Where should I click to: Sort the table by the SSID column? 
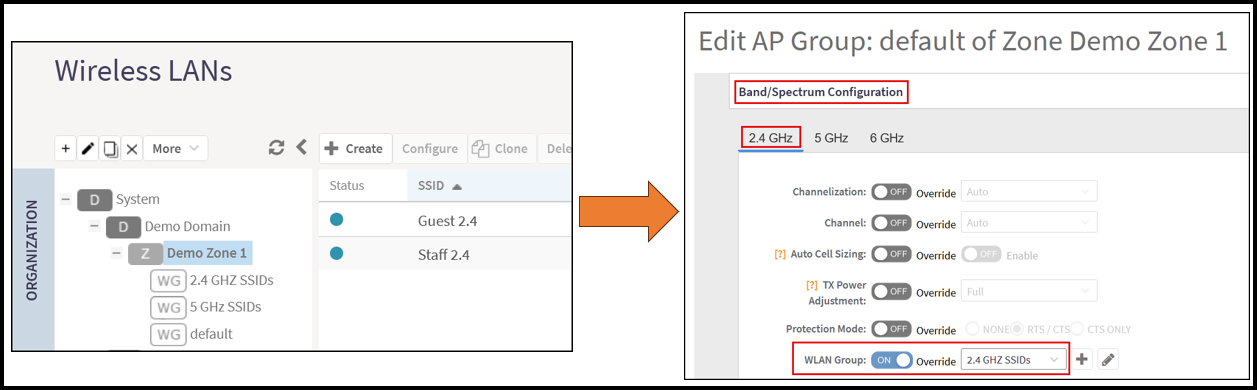coord(440,186)
